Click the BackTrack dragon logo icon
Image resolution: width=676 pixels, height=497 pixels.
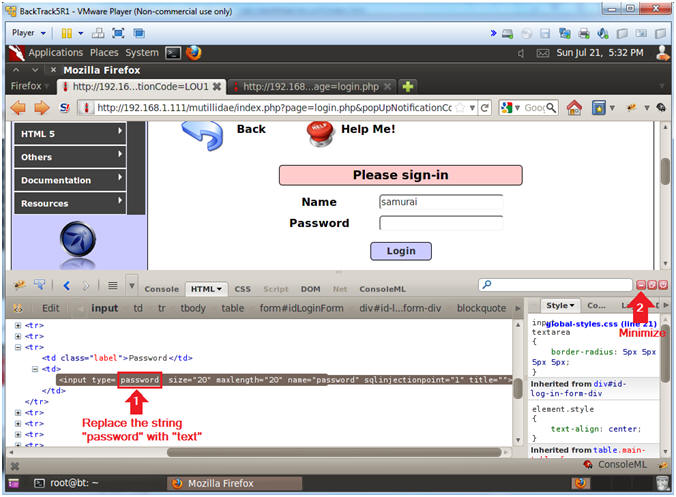point(17,53)
